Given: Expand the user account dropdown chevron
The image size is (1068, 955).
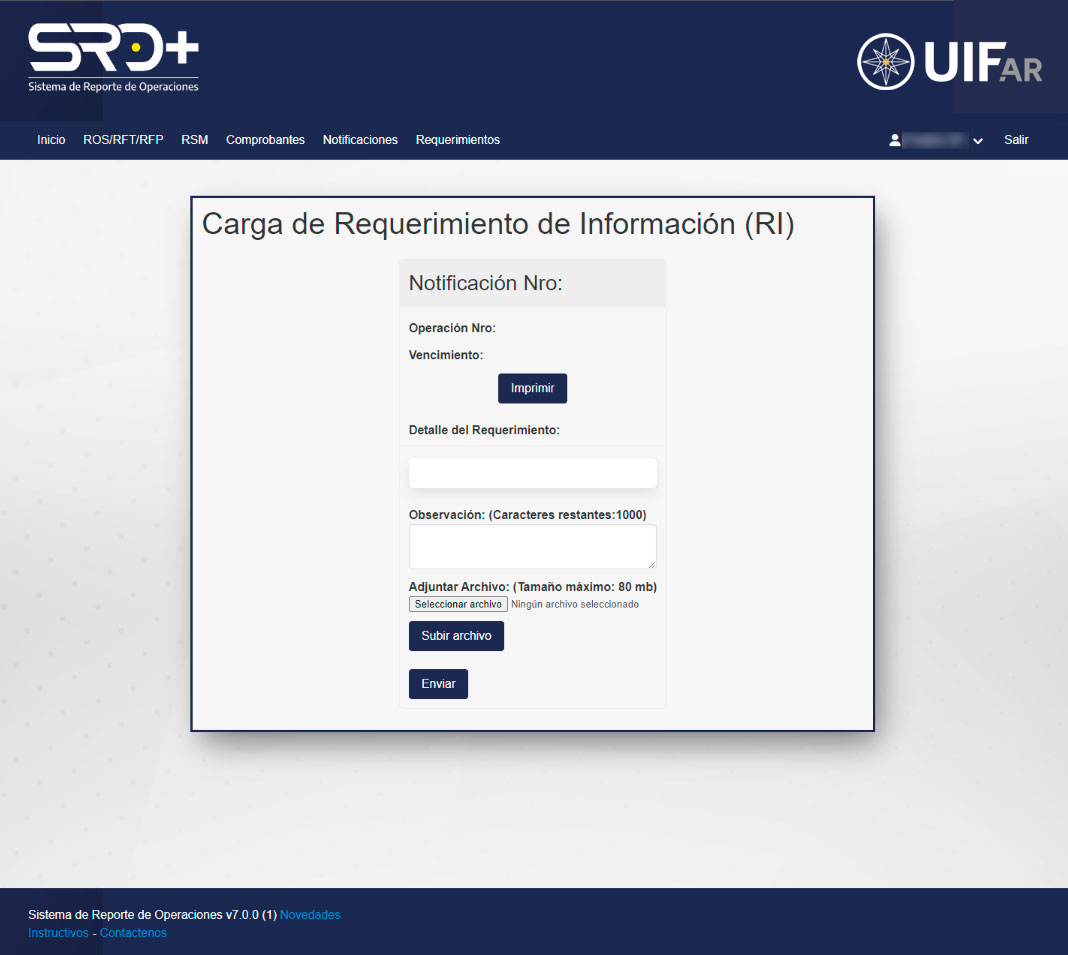Looking at the screenshot, I should pyautogui.click(x=978, y=141).
